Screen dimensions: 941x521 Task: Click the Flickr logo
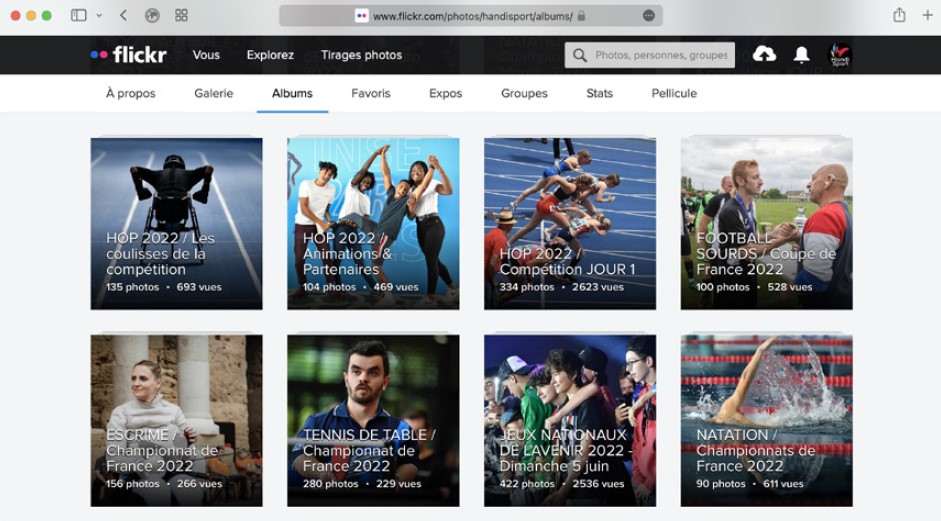click(128, 55)
